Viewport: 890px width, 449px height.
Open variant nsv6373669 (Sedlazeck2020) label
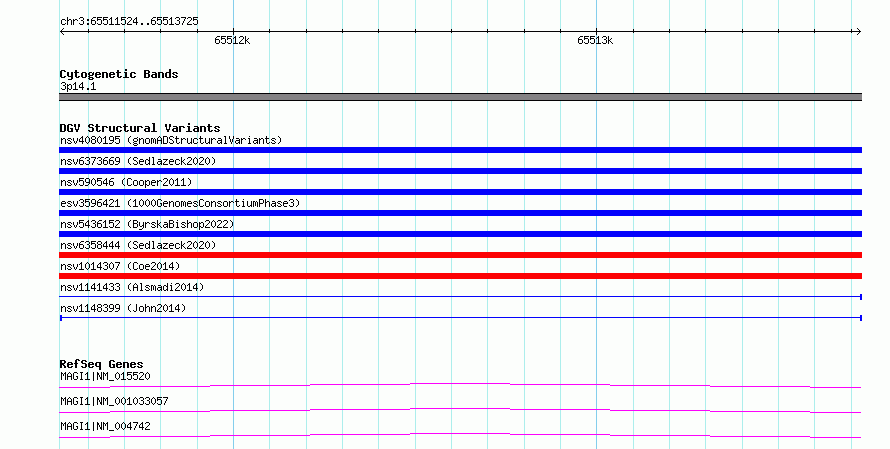(x=138, y=161)
